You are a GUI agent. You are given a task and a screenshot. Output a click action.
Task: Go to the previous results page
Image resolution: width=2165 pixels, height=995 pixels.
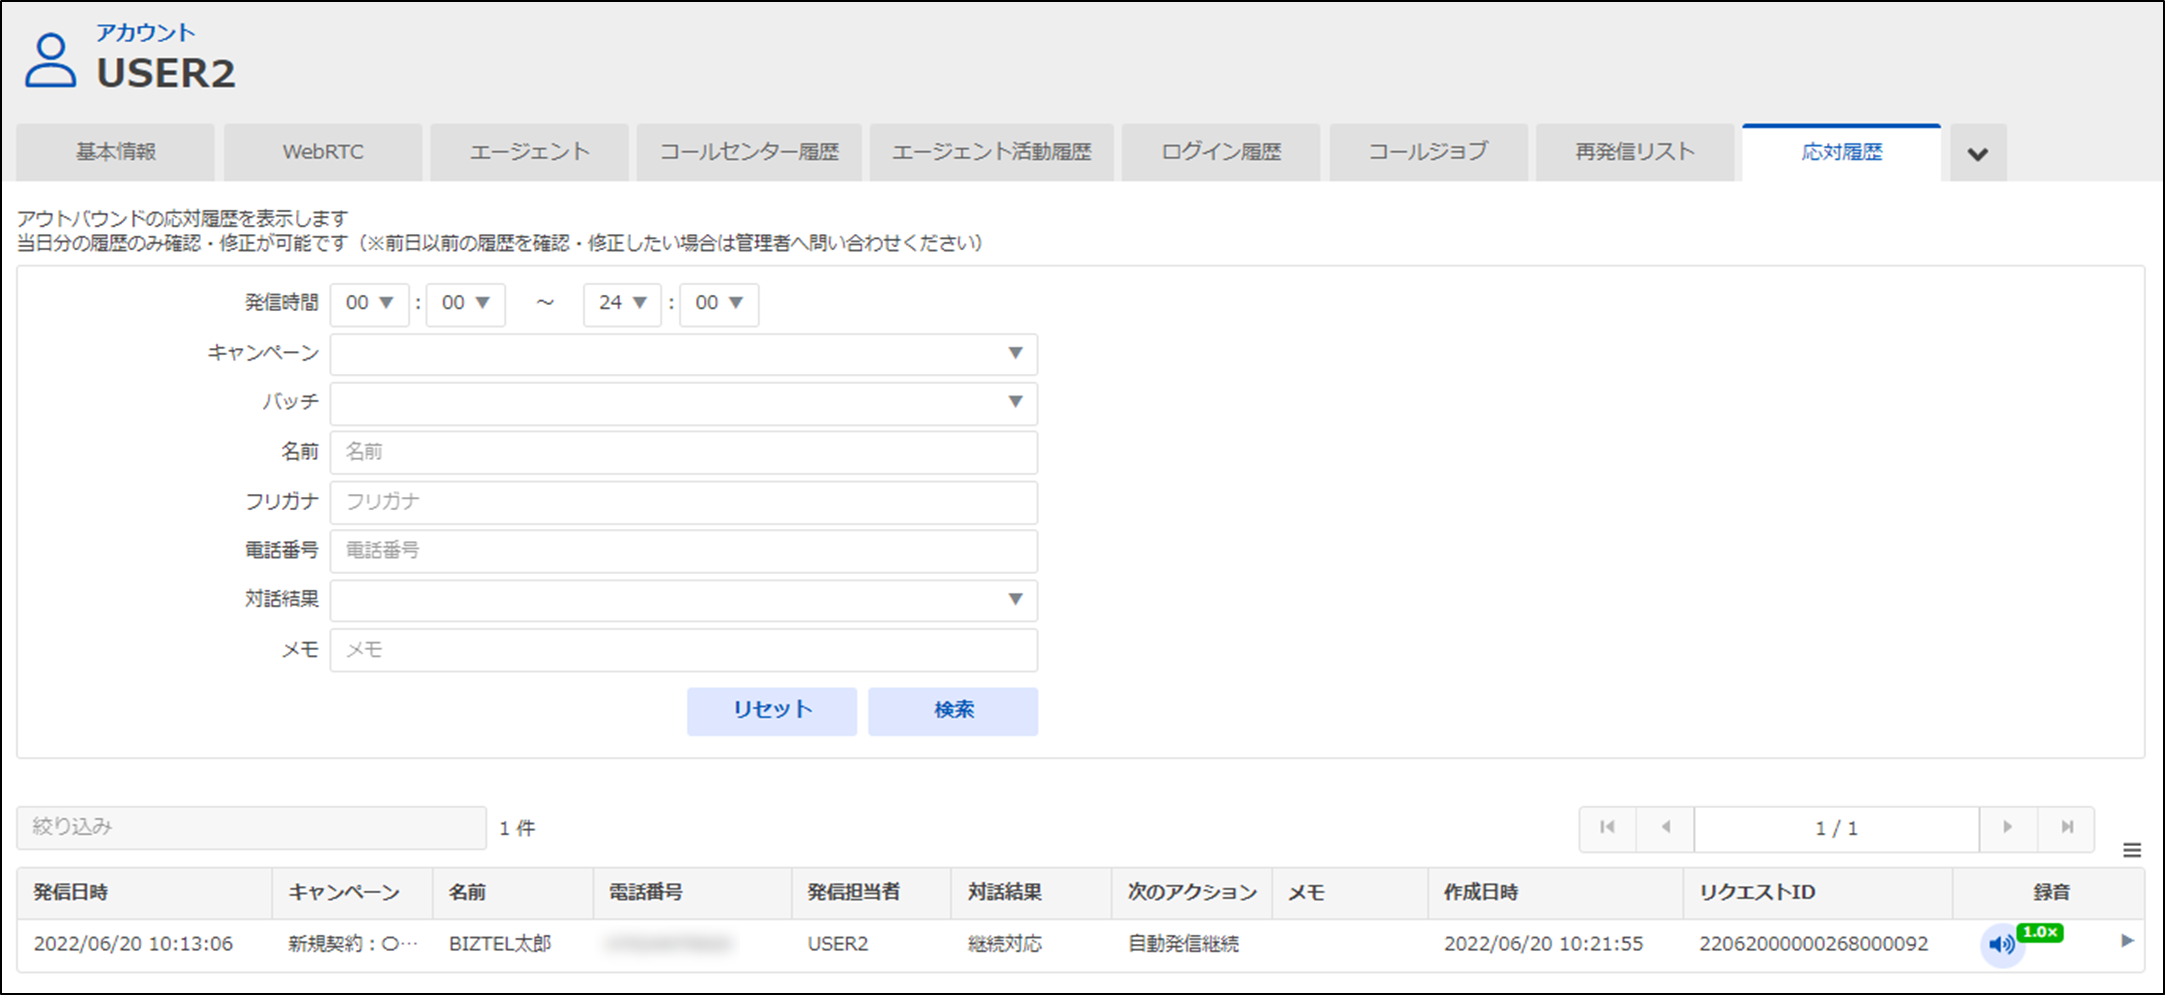[x=1665, y=828]
